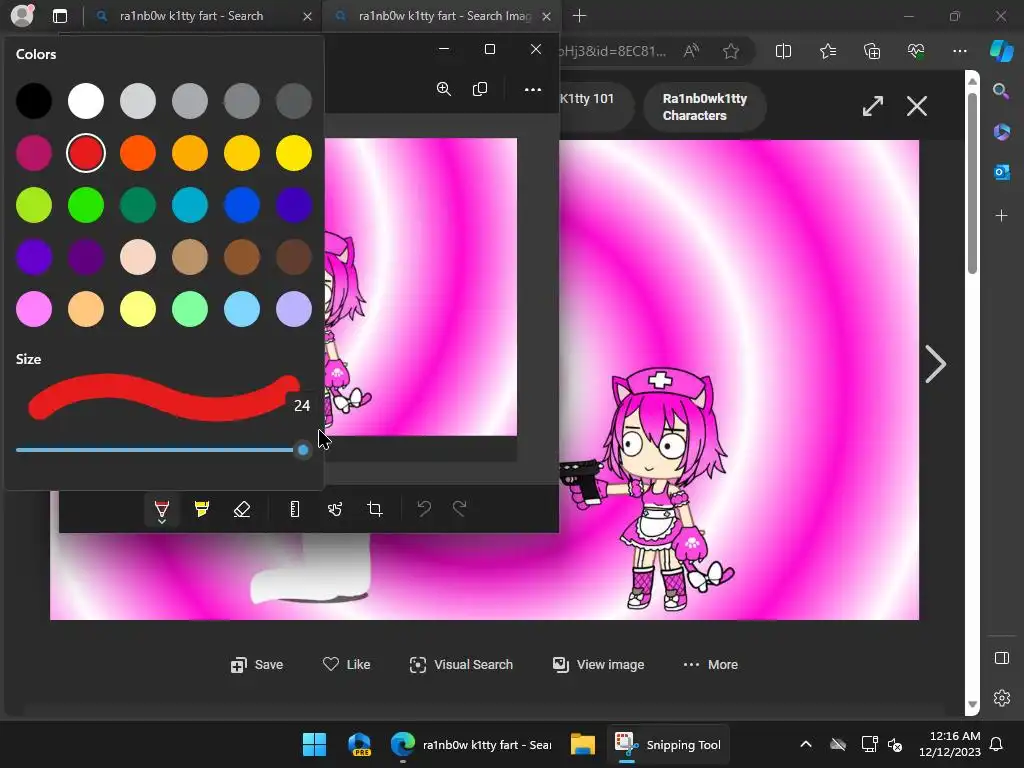This screenshot has height=768, width=1024.
Task: Open the clock showing 12:16 AM
Action: (950, 744)
